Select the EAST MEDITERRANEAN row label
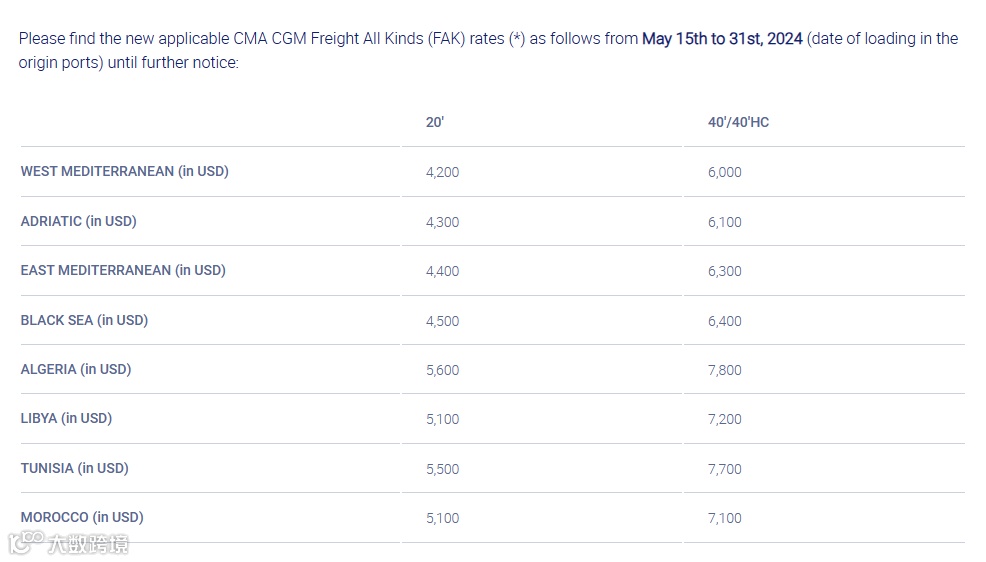 click(123, 270)
